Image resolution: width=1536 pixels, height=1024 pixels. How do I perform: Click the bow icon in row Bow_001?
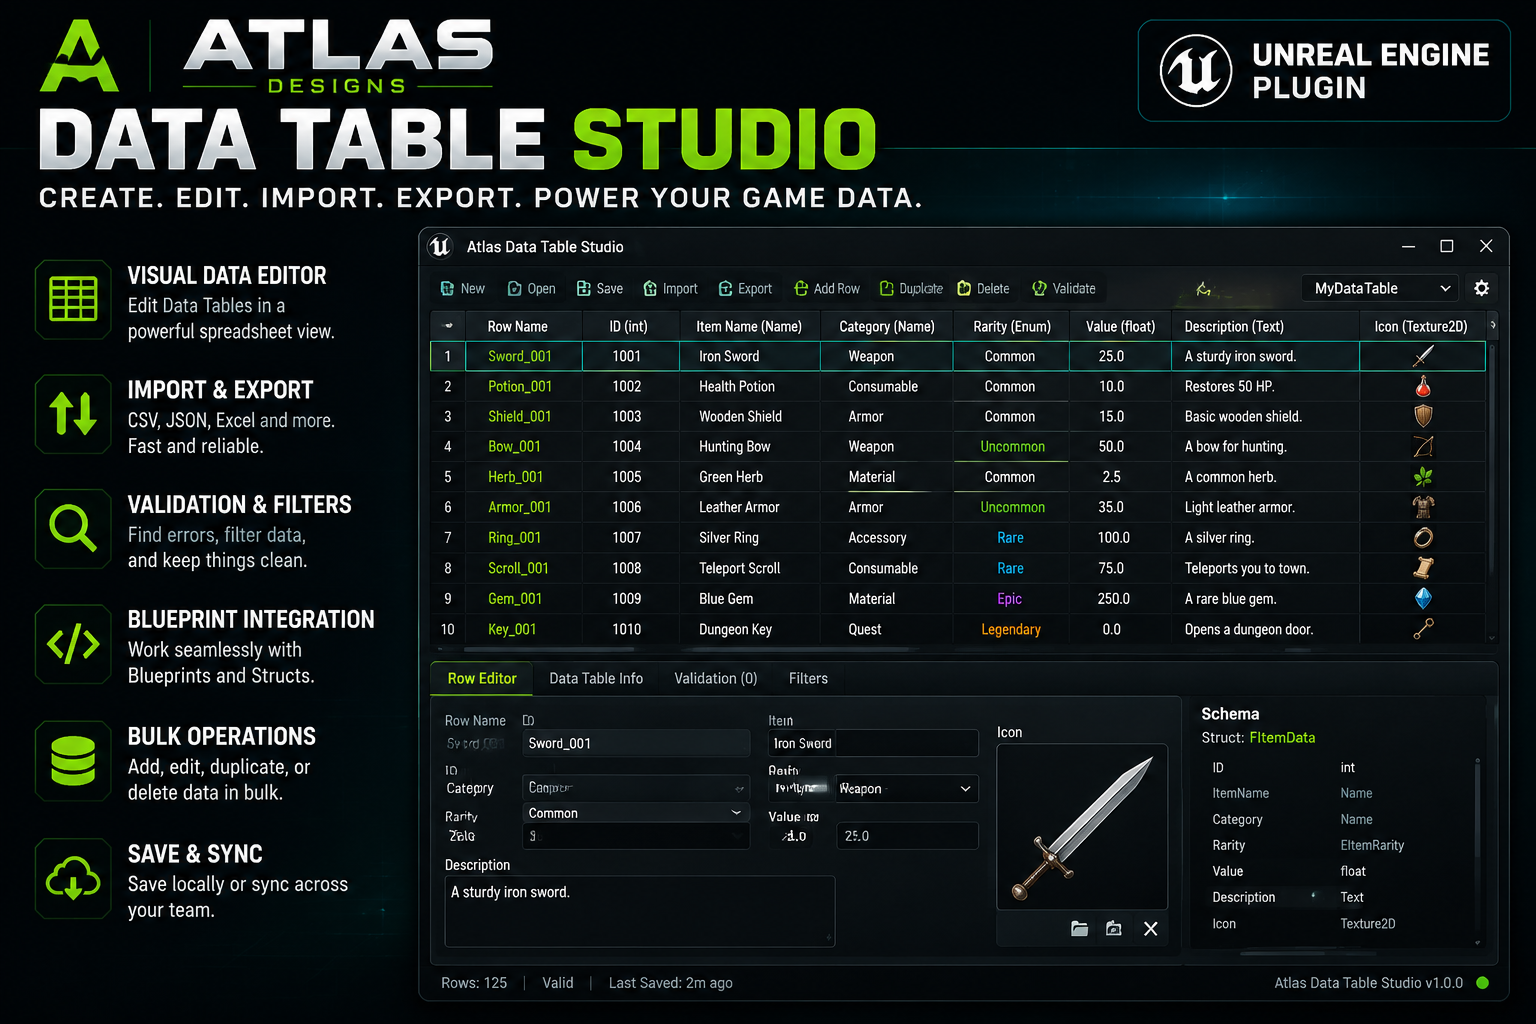tap(1423, 446)
